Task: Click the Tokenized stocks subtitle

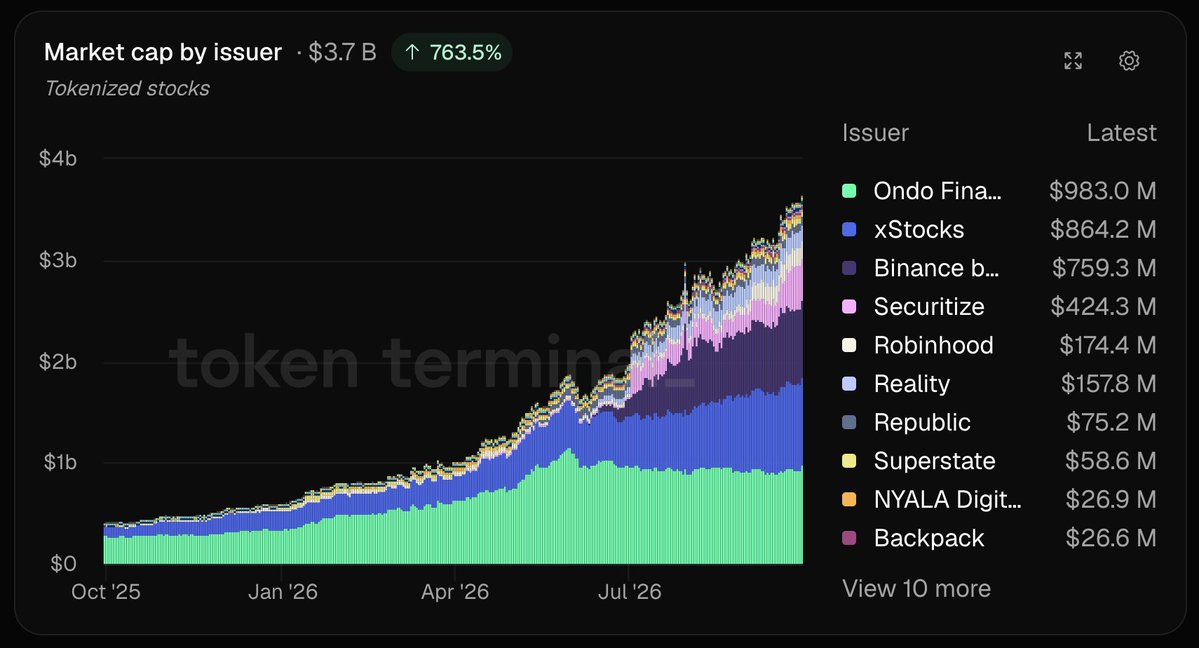Action: [127, 89]
